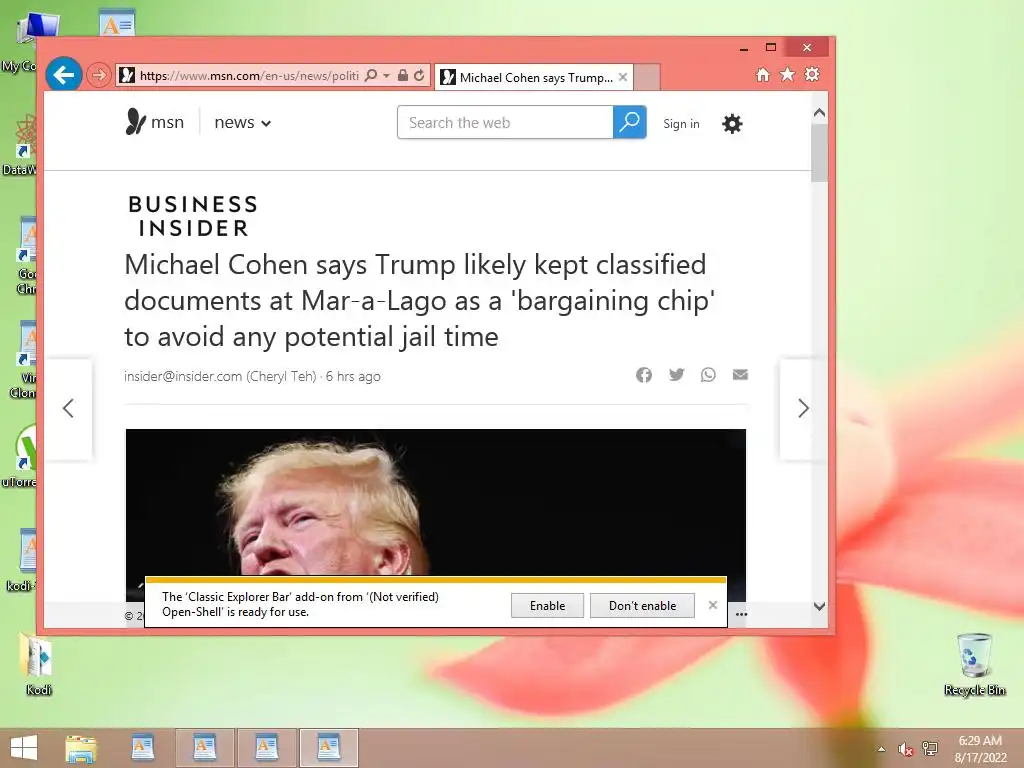
Task: Click the address bar search magnifier icon
Action: tap(371, 76)
